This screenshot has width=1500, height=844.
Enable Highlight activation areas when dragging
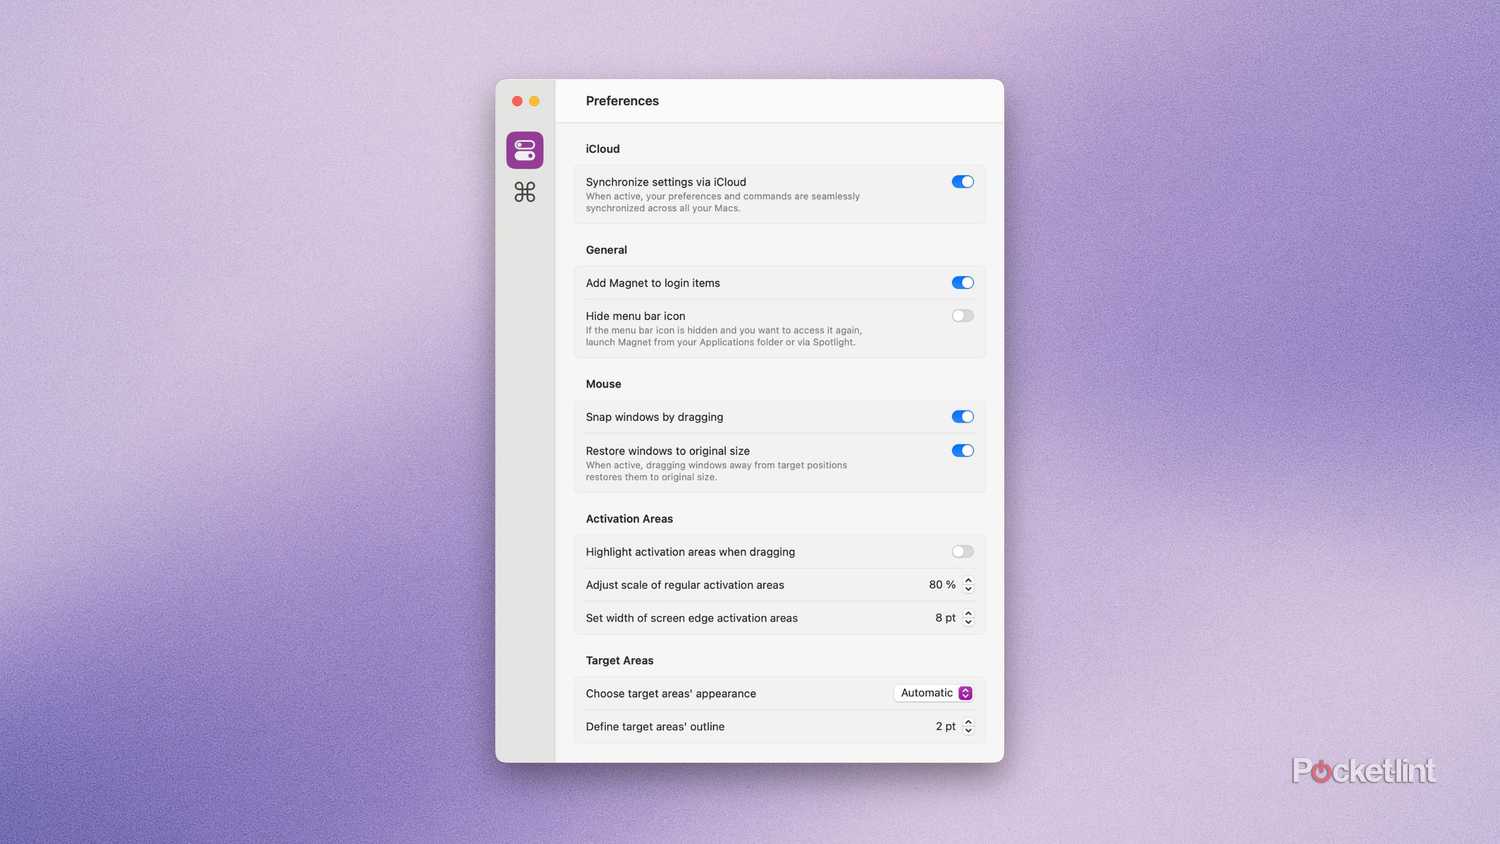961,551
